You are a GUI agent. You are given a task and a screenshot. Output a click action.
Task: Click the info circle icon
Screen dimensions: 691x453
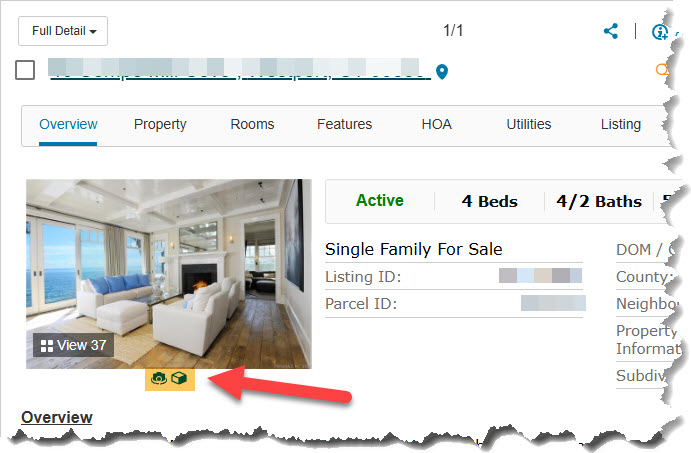[660, 32]
